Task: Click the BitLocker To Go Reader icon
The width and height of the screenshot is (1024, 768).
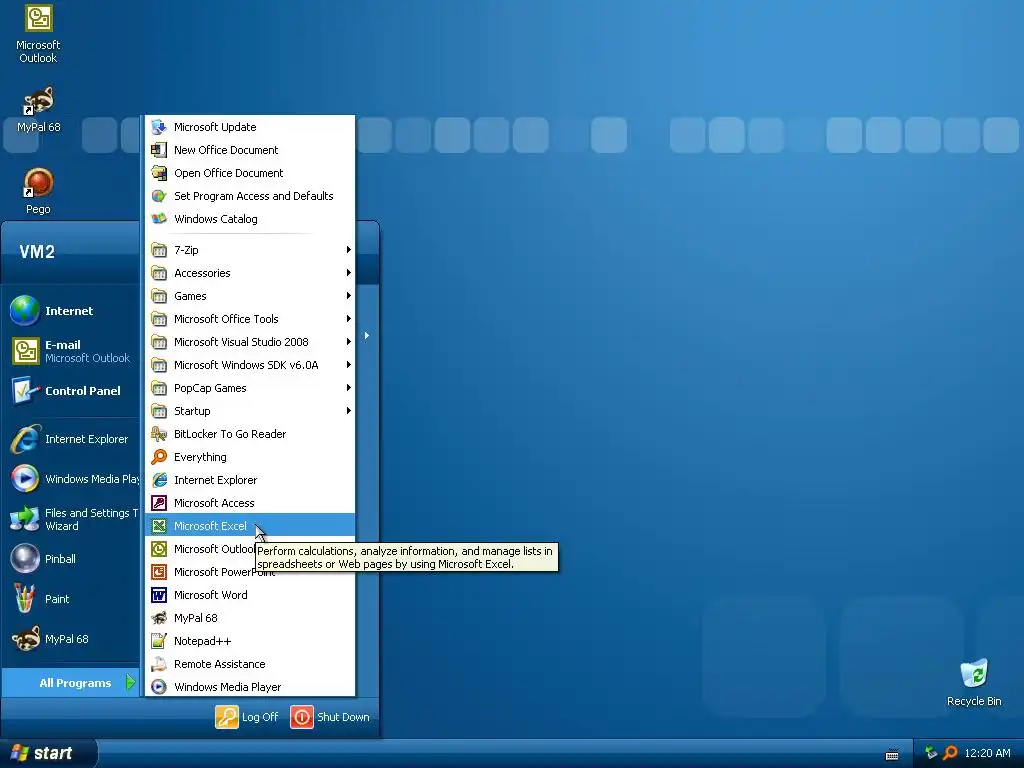Action: point(159,434)
